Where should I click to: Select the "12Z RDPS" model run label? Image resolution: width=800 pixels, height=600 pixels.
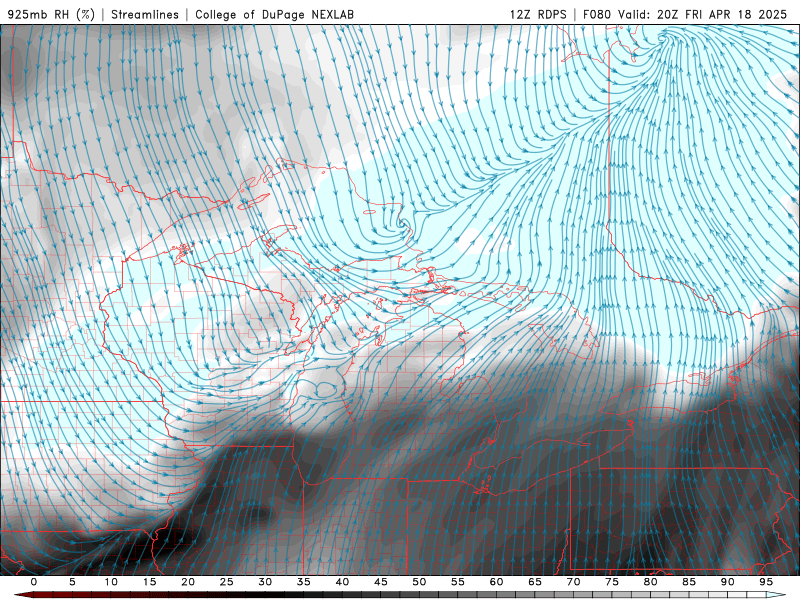[538, 14]
